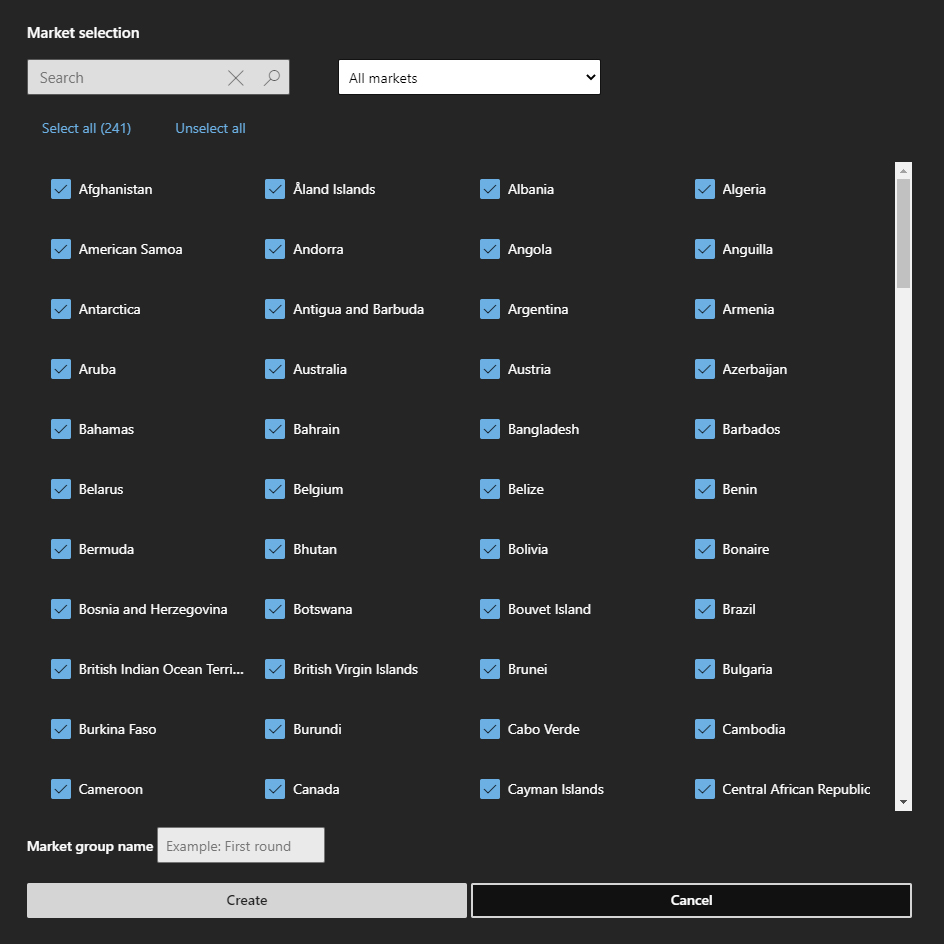944x944 pixels.
Task: Click the market list scrollbar thumb
Action: (903, 233)
